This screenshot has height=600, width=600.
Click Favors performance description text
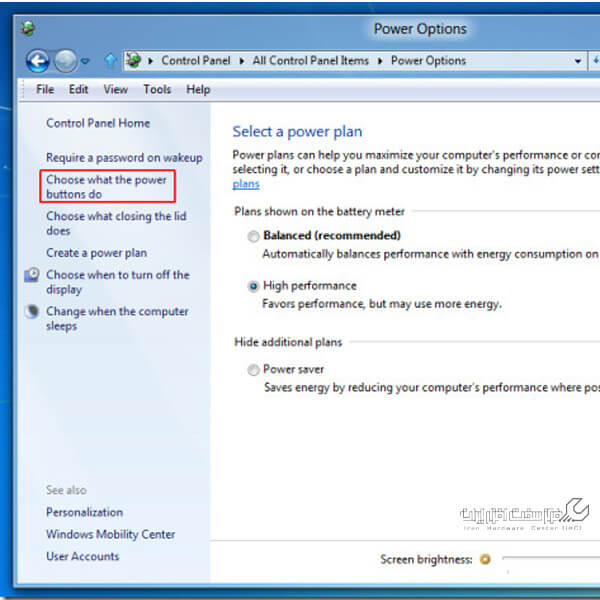point(382,304)
